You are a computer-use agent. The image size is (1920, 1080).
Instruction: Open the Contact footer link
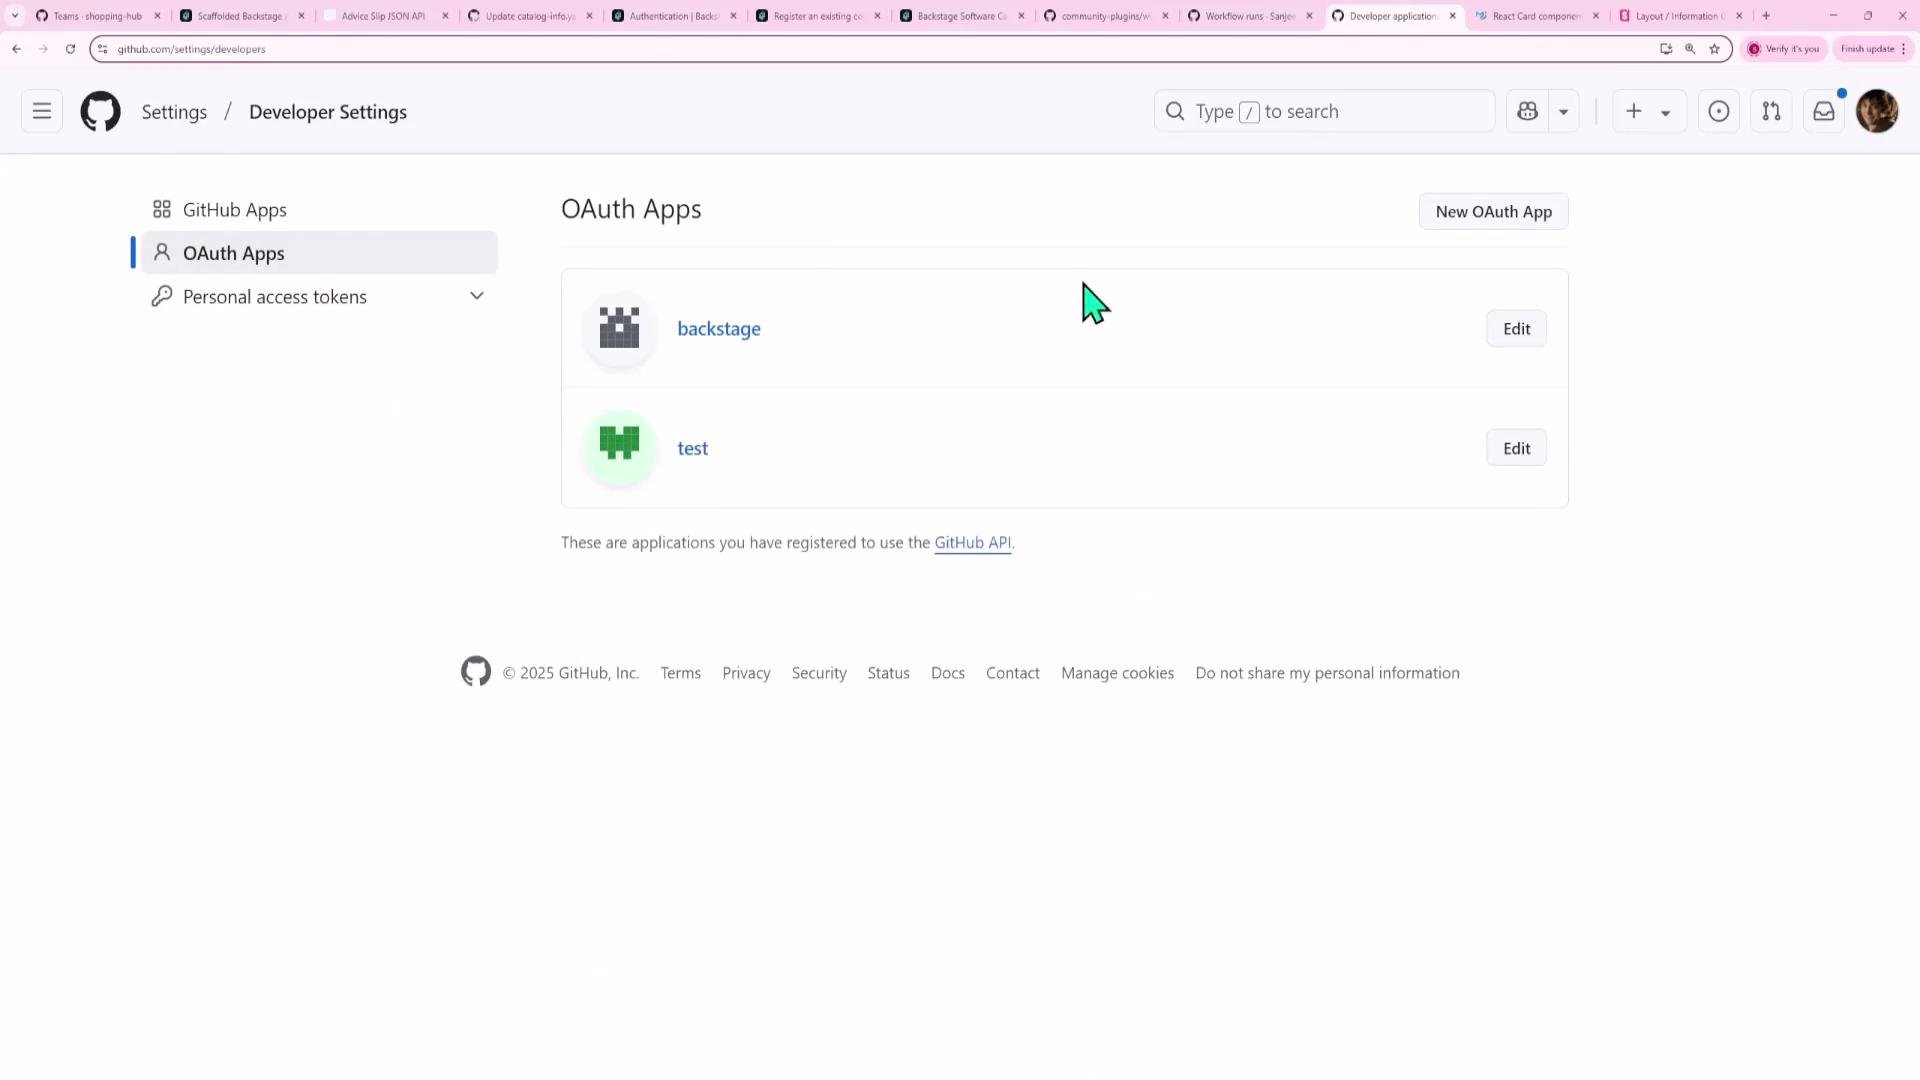[1013, 673]
